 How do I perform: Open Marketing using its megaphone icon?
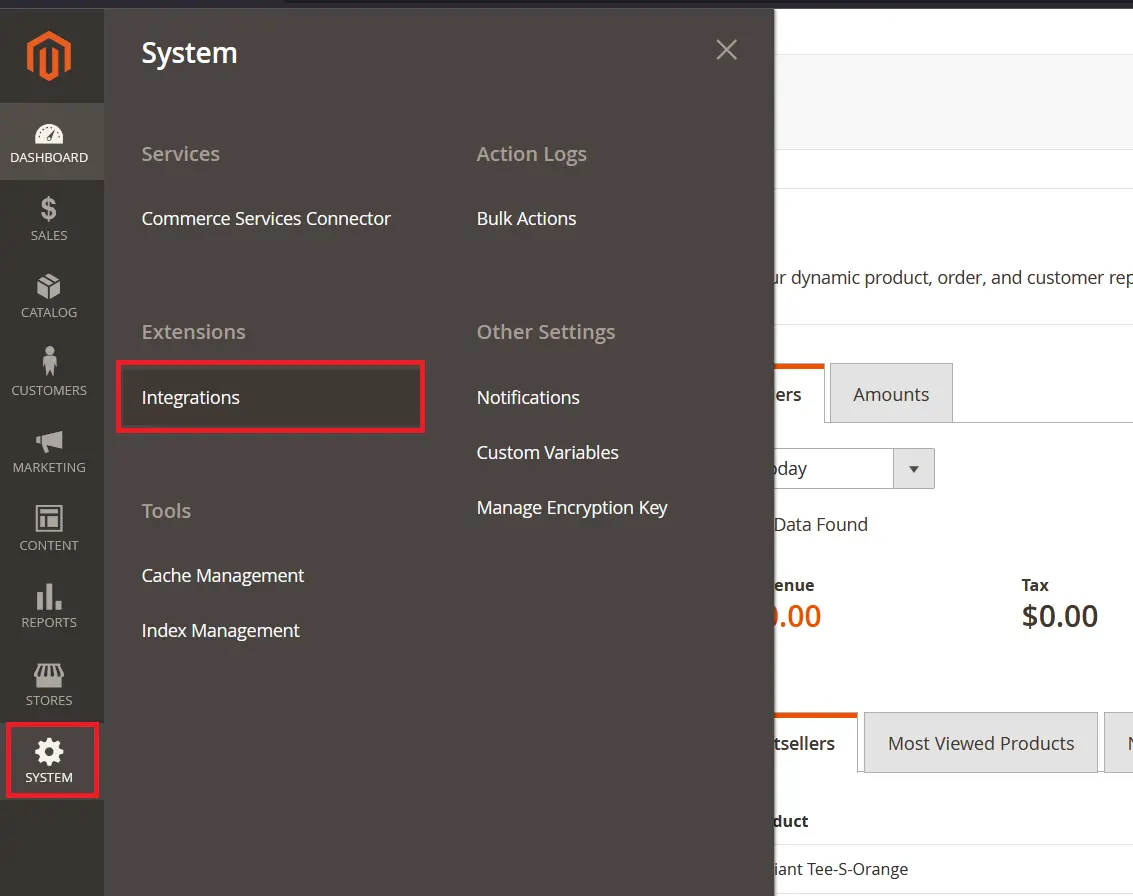[x=48, y=450]
